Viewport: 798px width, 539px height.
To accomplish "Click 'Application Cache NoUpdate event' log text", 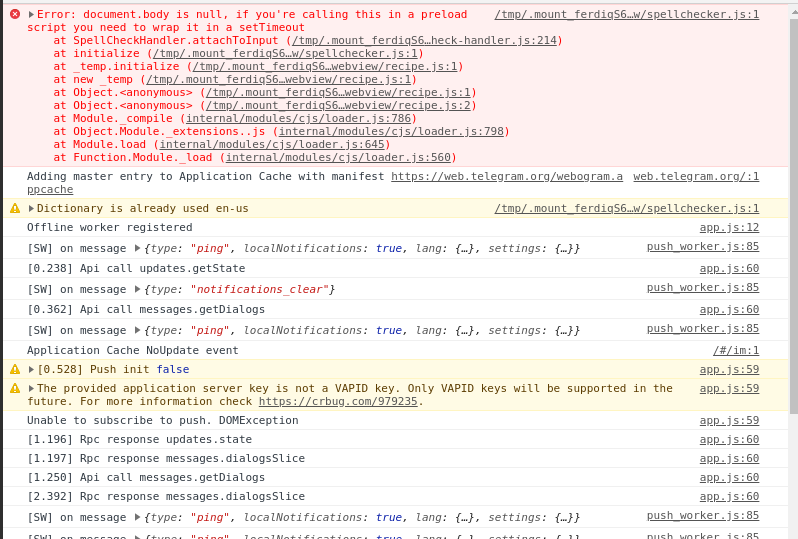I will pyautogui.click(x=132, y=350).
